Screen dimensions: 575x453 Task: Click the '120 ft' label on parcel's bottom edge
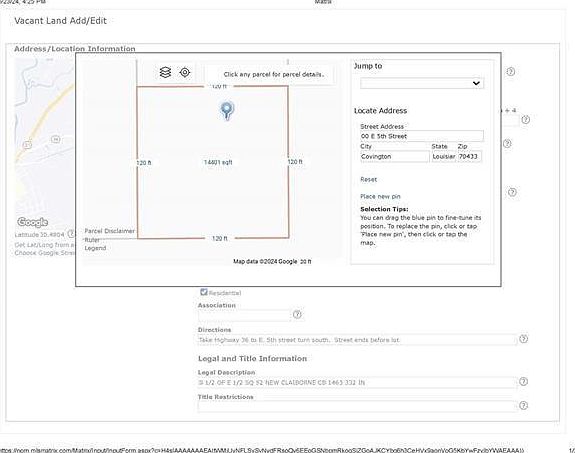click(220, 238)
